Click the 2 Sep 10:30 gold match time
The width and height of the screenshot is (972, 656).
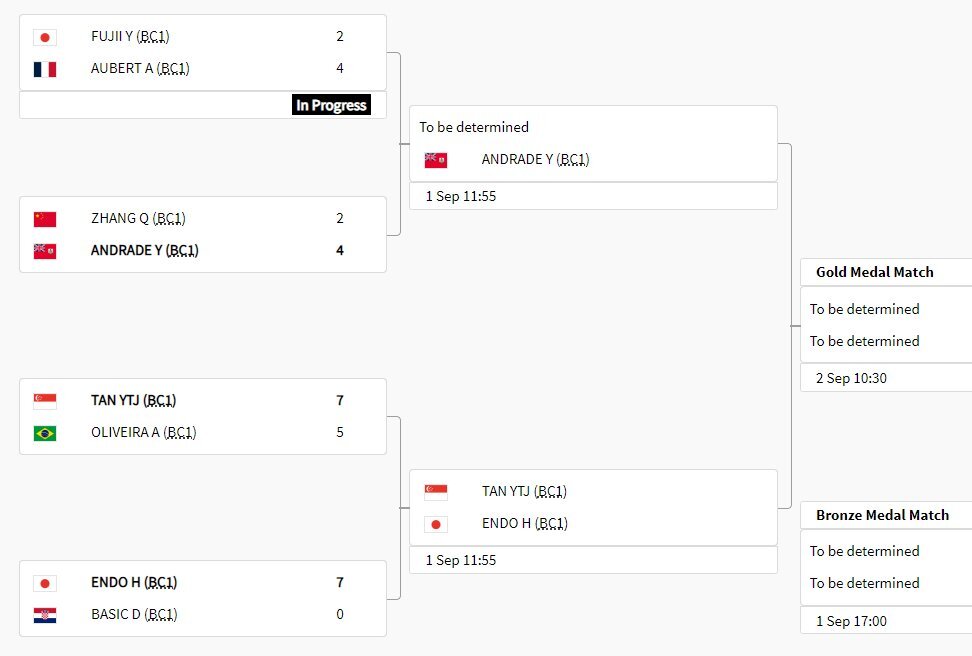pyautogui.click(x=851, y=378)
